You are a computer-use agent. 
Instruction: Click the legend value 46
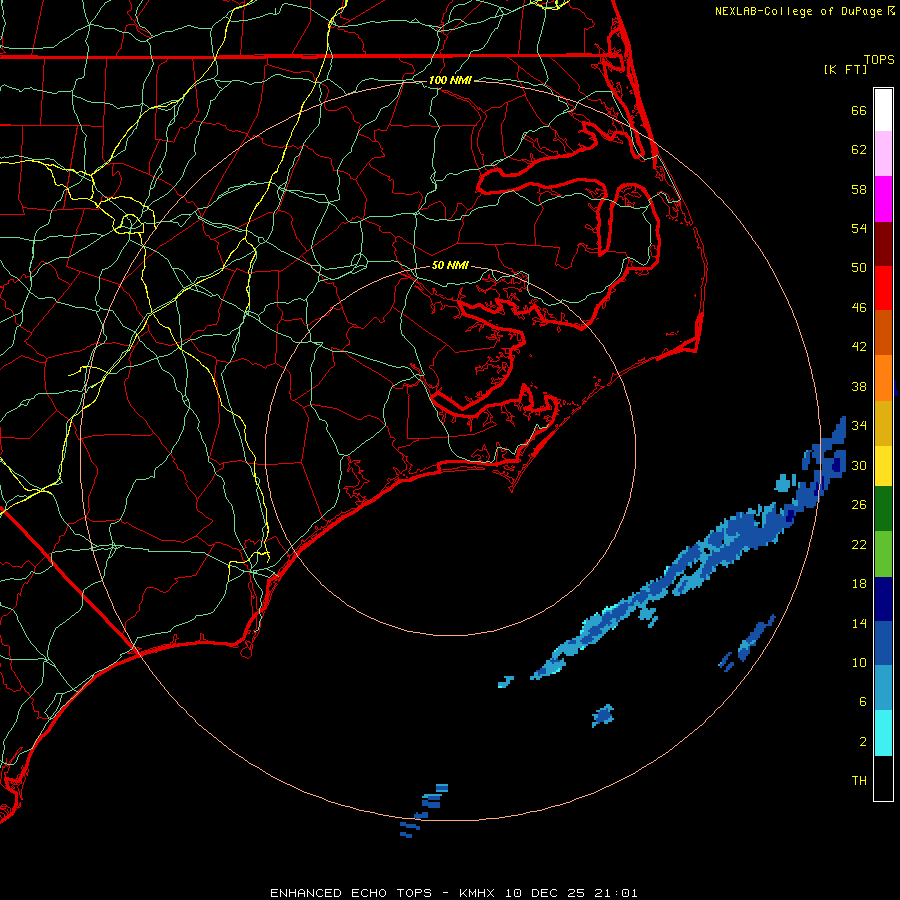point(859,308)
